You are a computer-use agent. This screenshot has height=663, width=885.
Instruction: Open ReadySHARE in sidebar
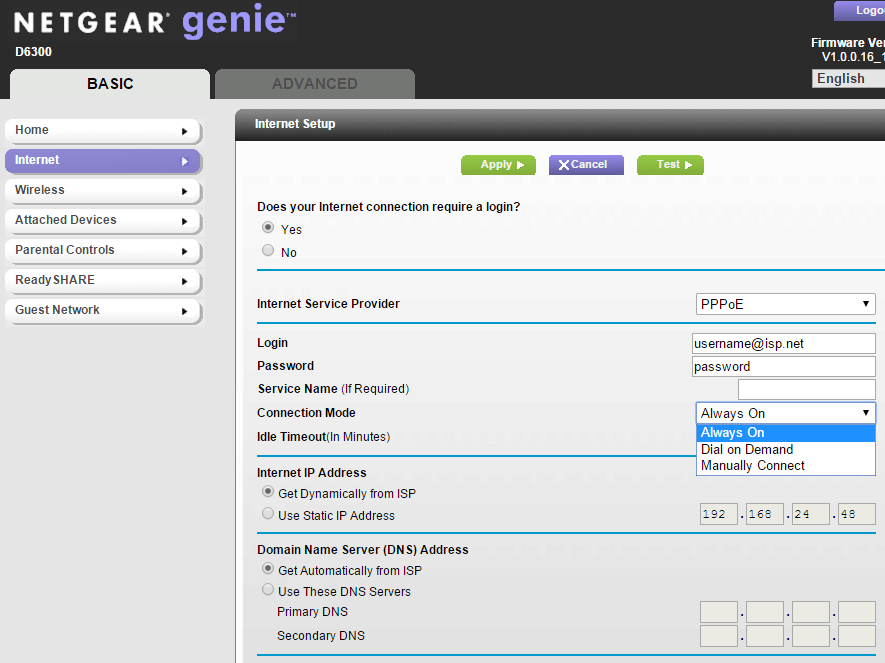point(103,280)
